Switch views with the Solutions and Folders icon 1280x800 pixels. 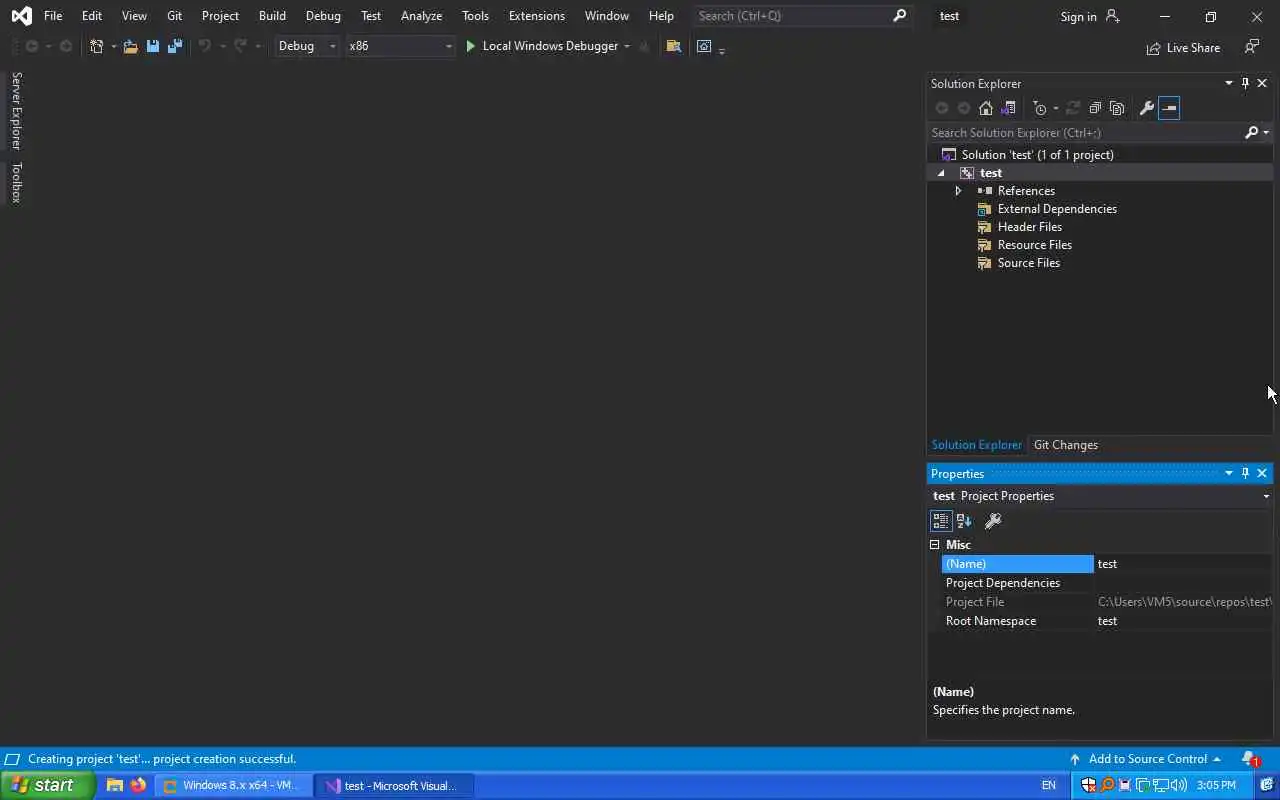point(1008,108)
